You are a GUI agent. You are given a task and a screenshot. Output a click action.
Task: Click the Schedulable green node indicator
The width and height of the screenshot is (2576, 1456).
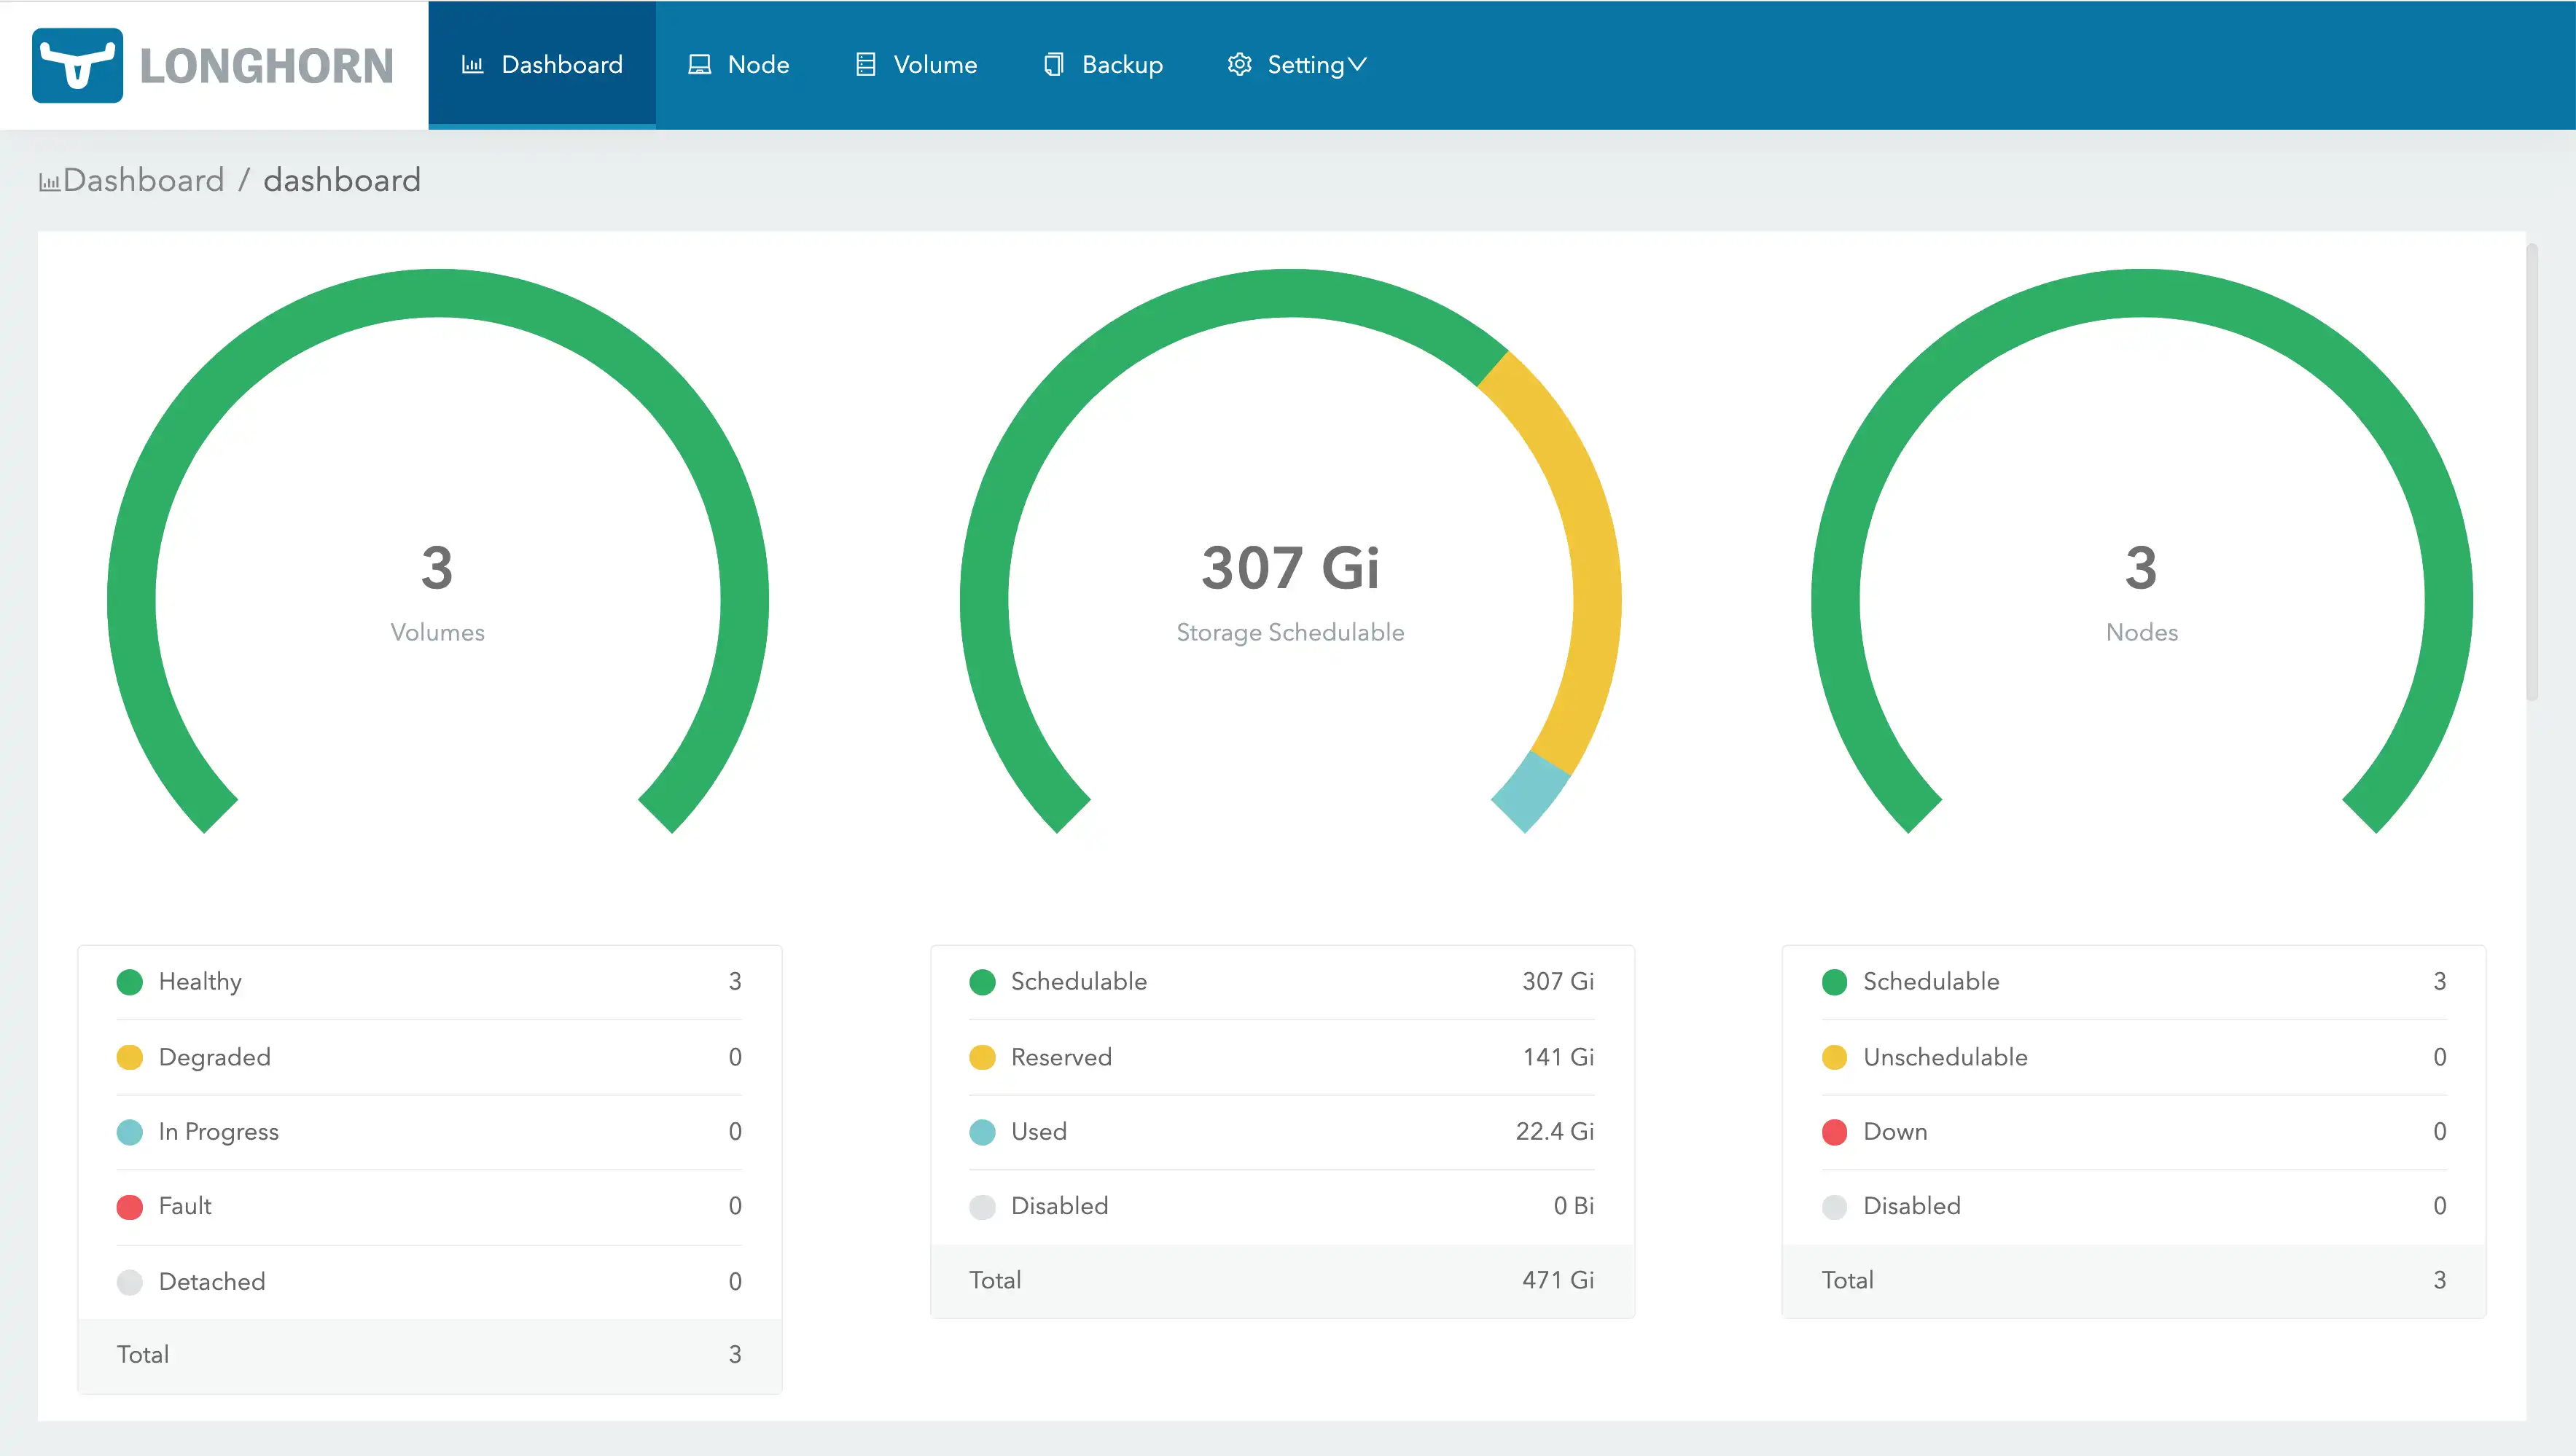(1830, 982)
